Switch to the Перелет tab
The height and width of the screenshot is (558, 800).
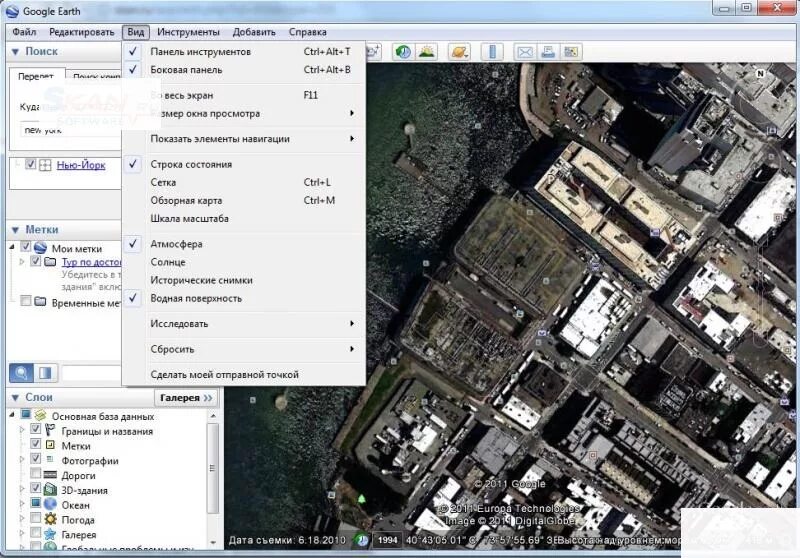pyautogui.click(x=37, y=77)
